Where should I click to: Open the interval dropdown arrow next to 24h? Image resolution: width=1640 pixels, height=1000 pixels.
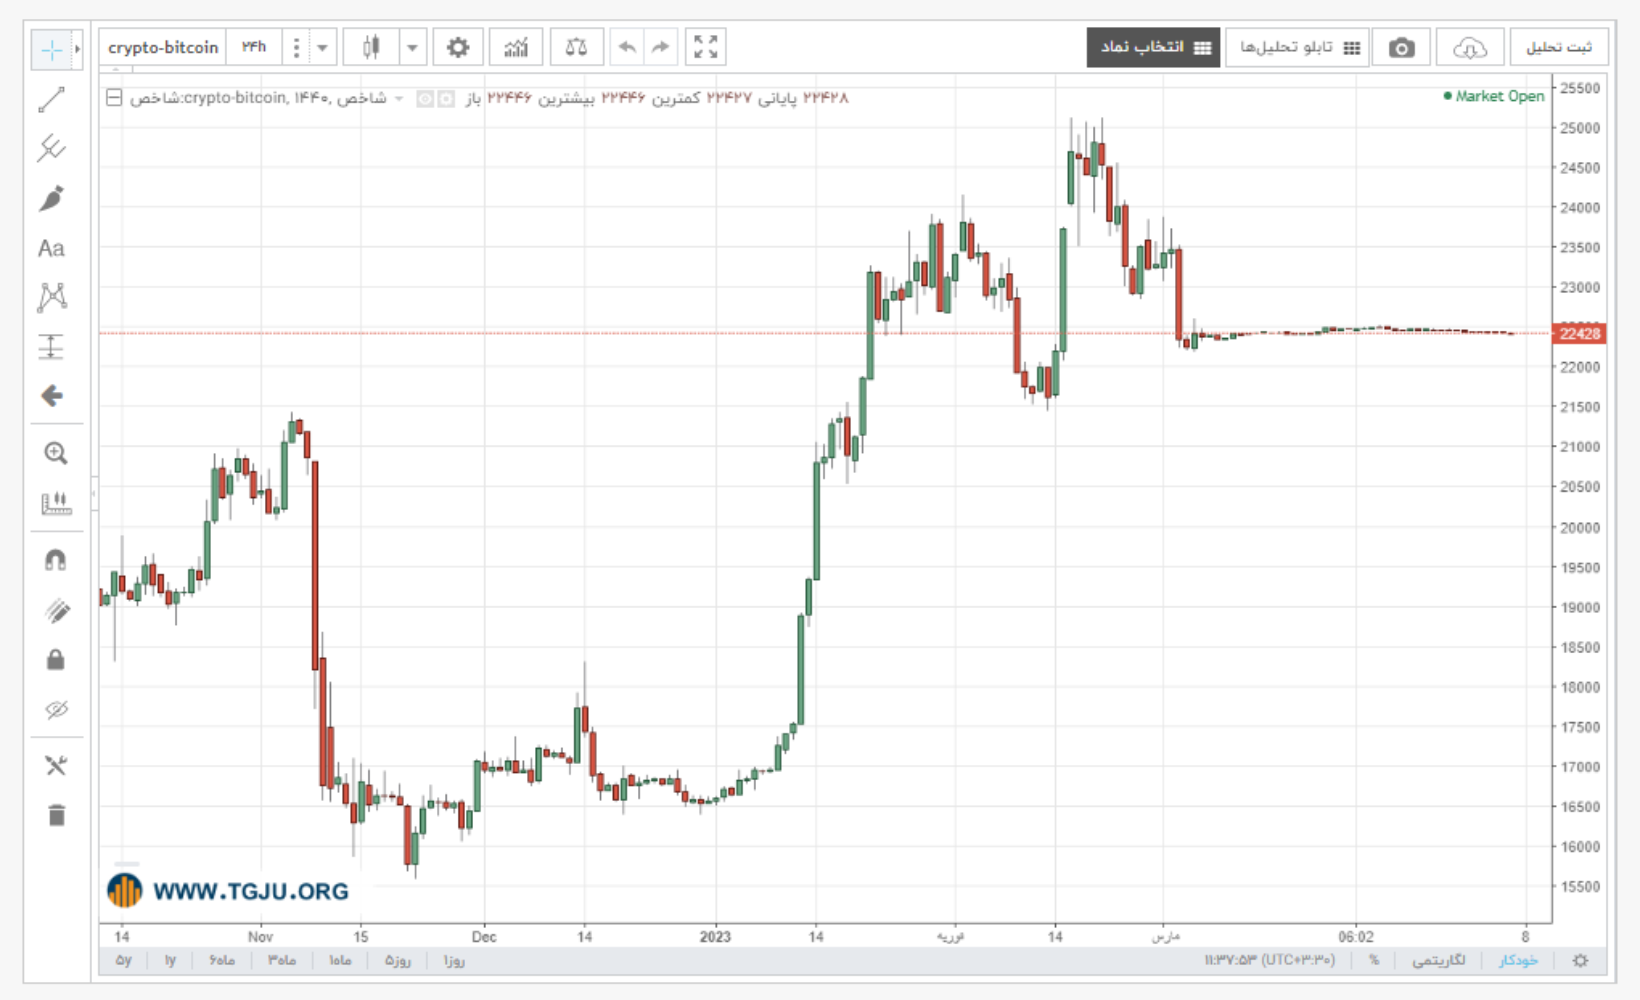[322, 47]
